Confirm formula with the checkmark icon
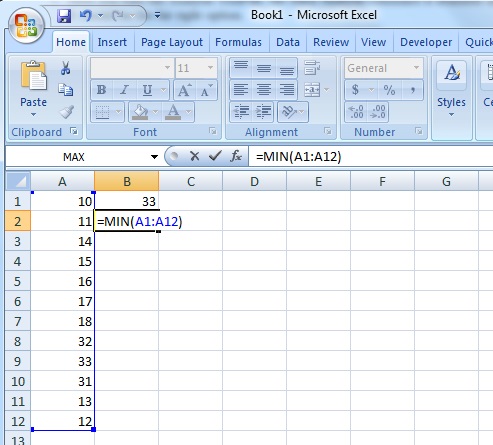 tap(215, 156)
